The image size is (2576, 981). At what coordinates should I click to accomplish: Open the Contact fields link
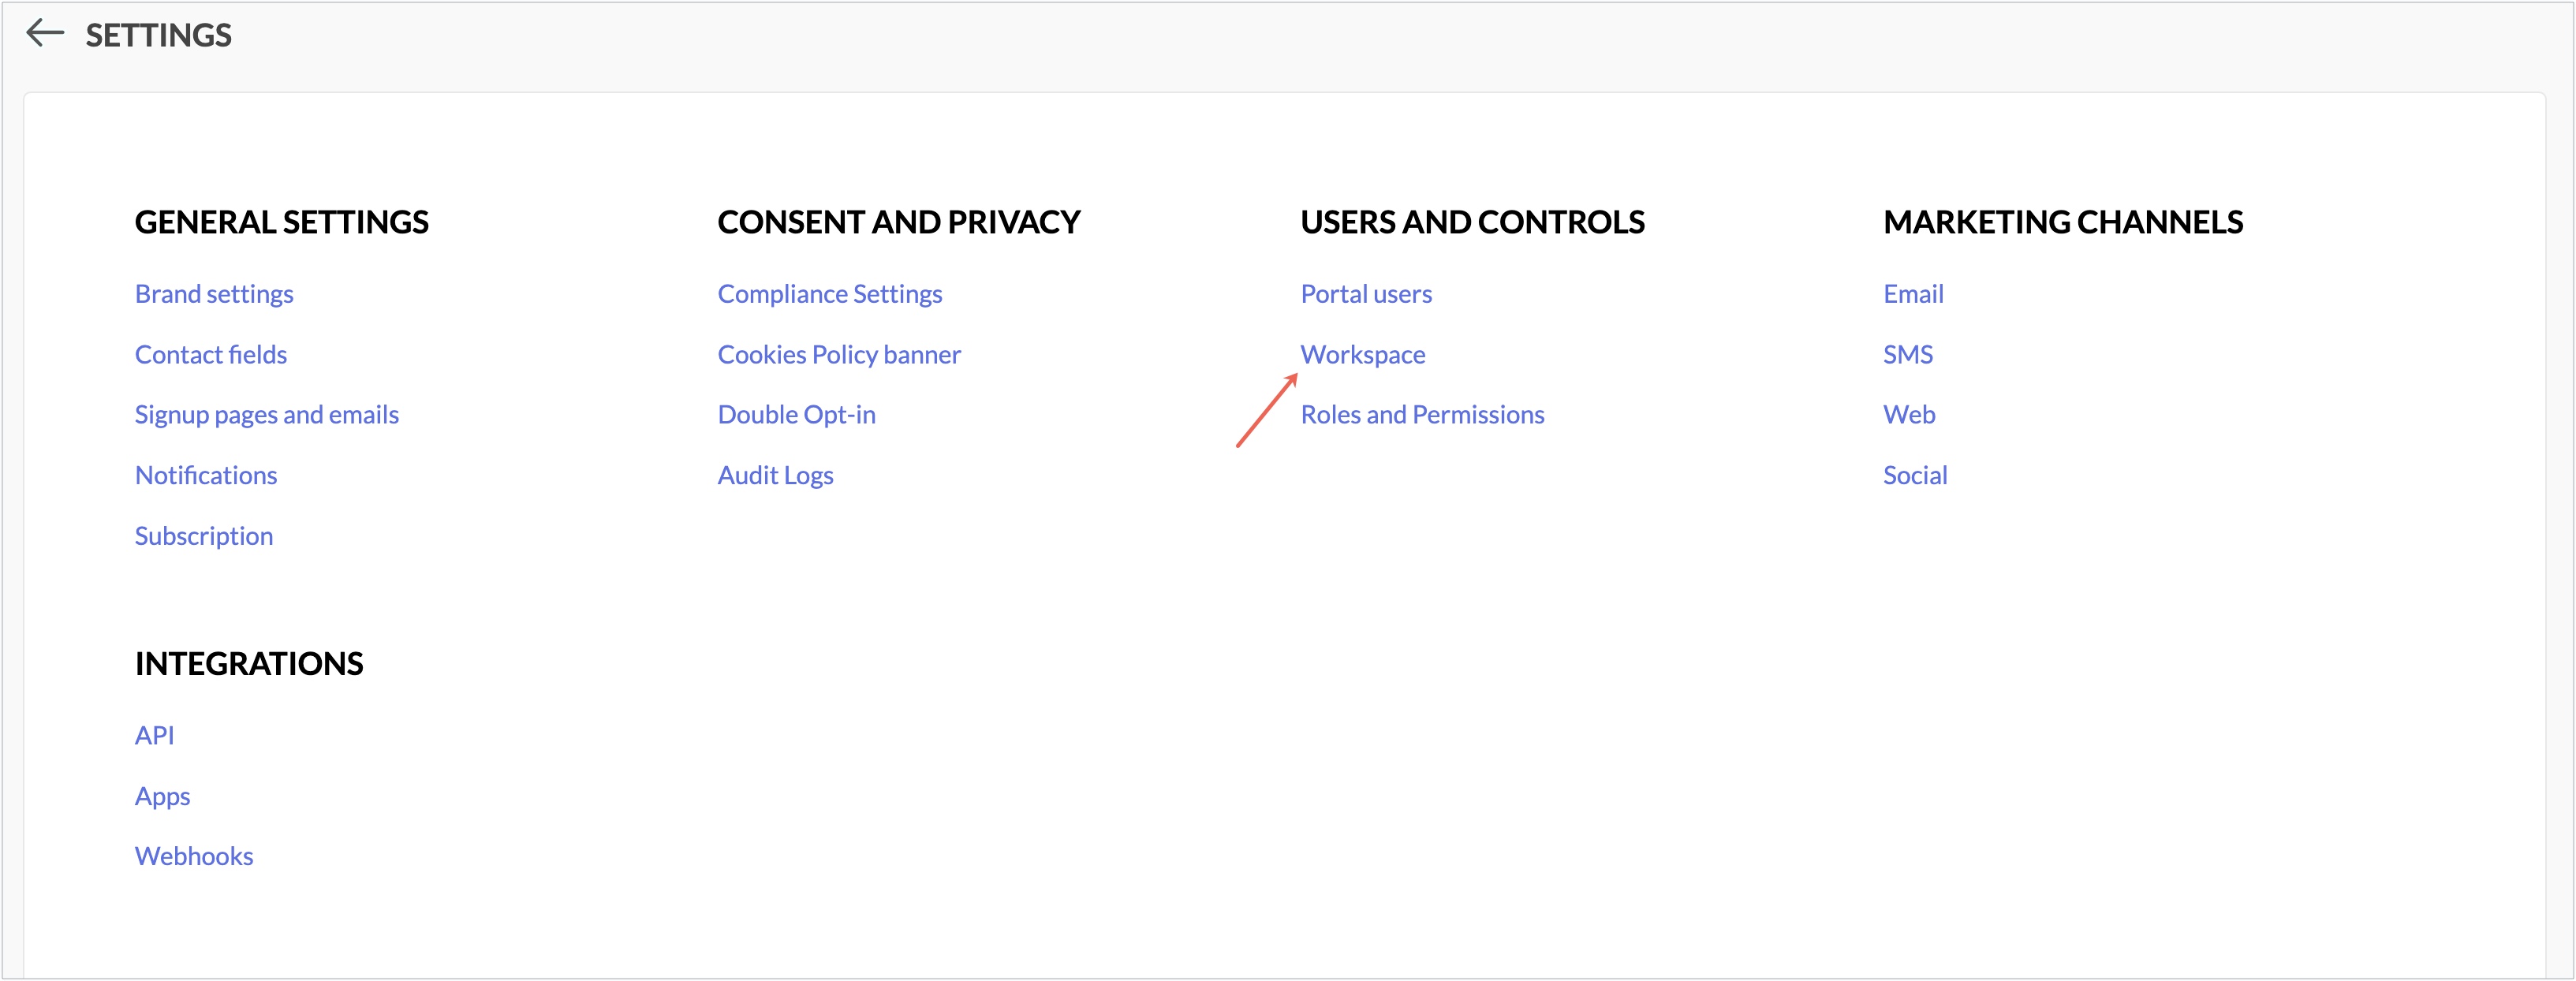[x=211, y=355]
